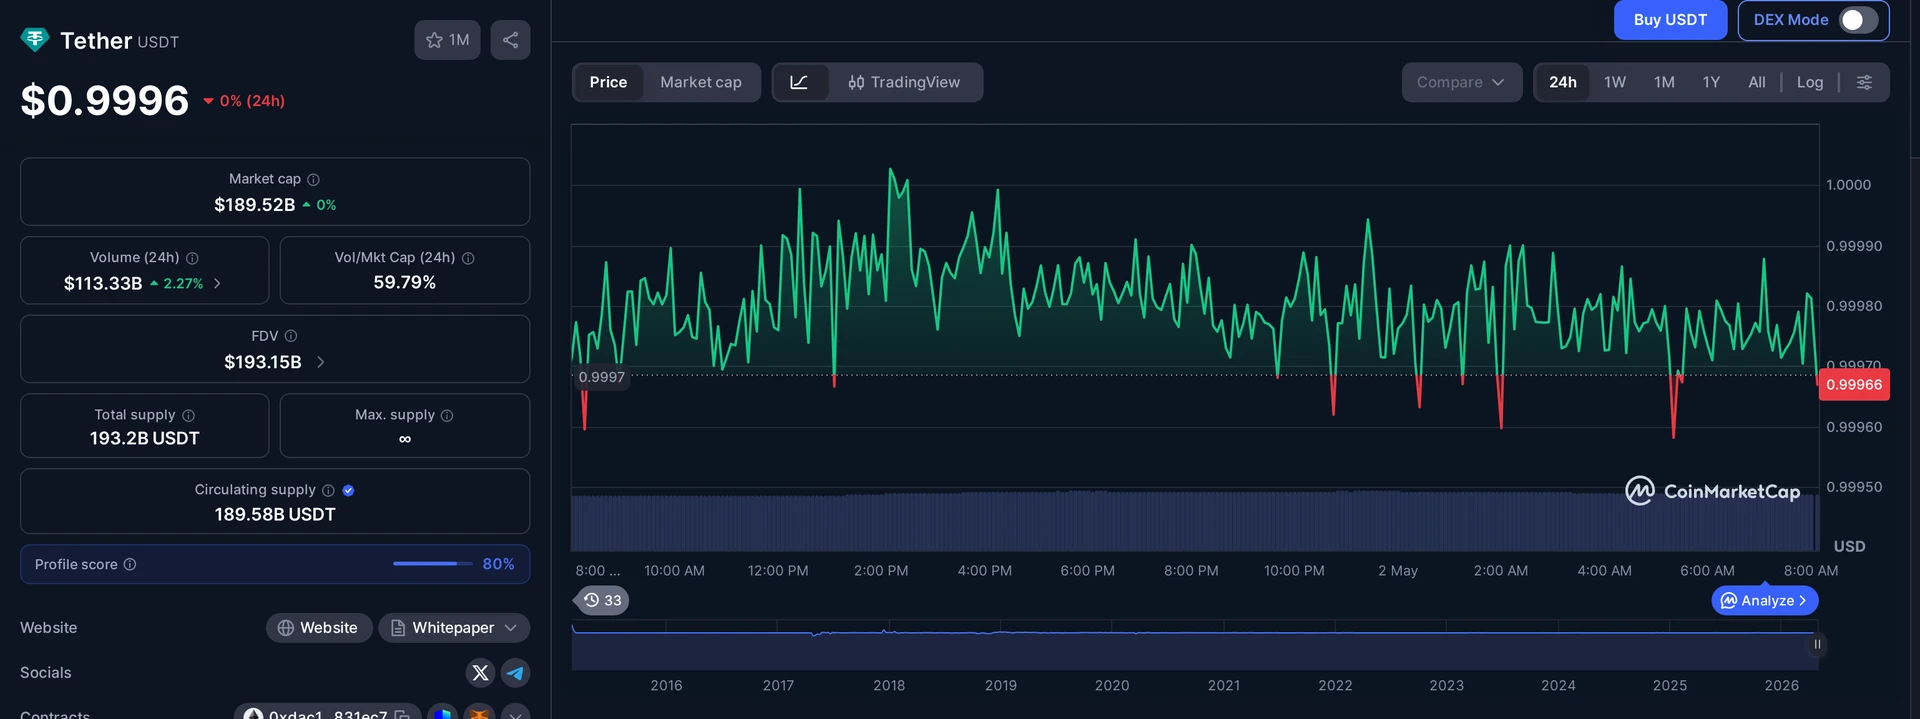This screenshot has width=1920, height=719.
Task: Open the 33 events history badge
Action: pos(602,600)
